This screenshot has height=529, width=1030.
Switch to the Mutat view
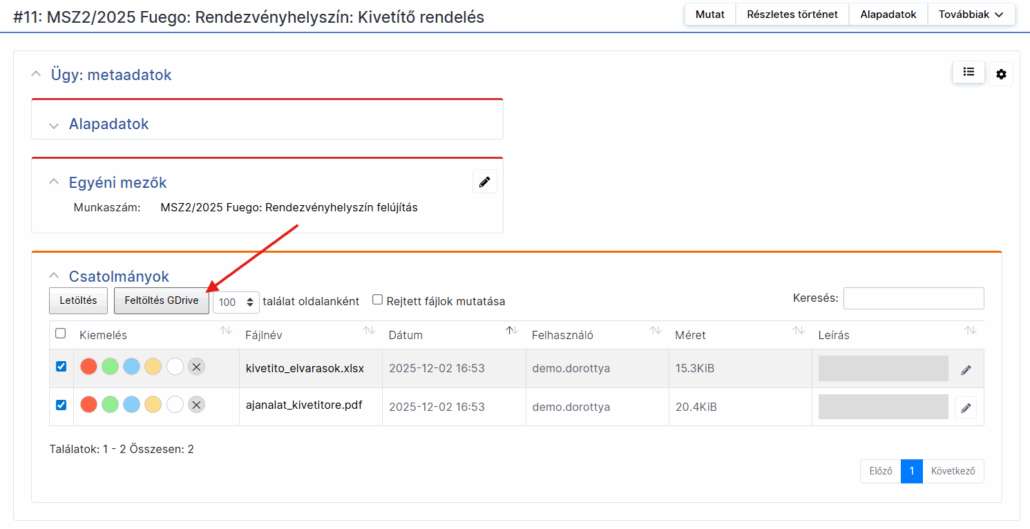tap(710, 14)
